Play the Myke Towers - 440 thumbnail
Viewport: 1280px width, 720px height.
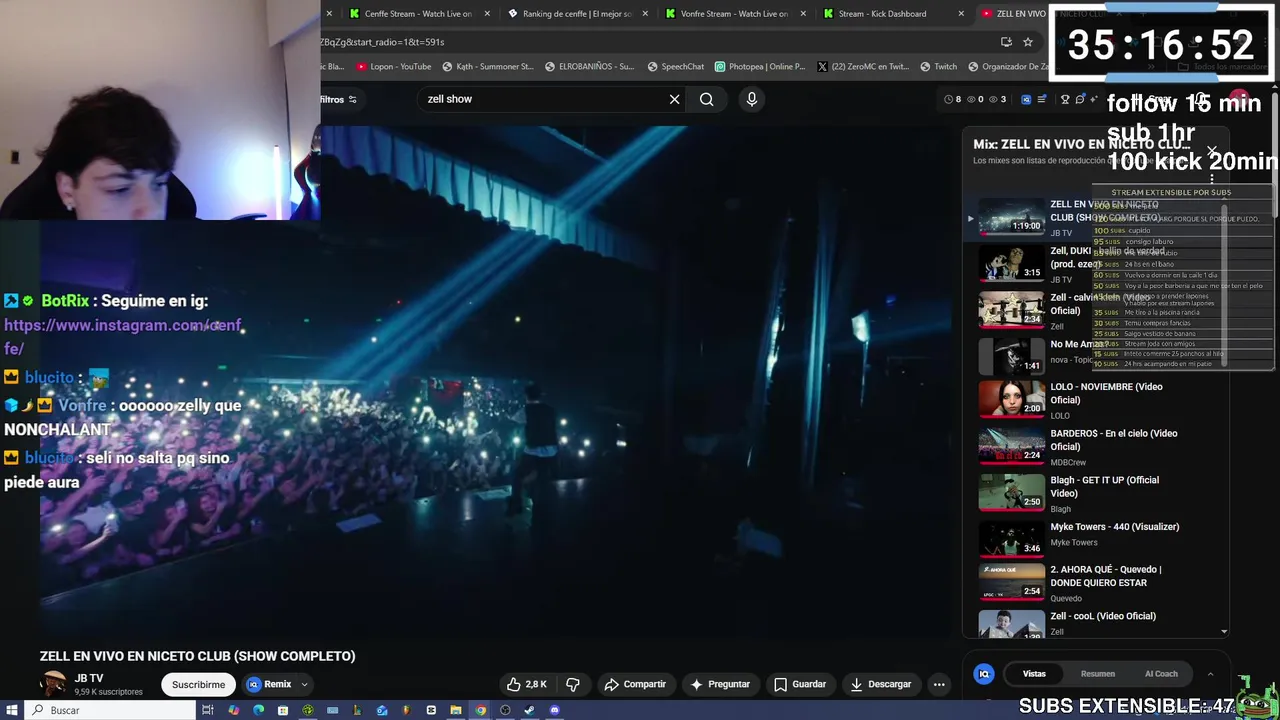pyautogui.click(x=1011, y=540)
